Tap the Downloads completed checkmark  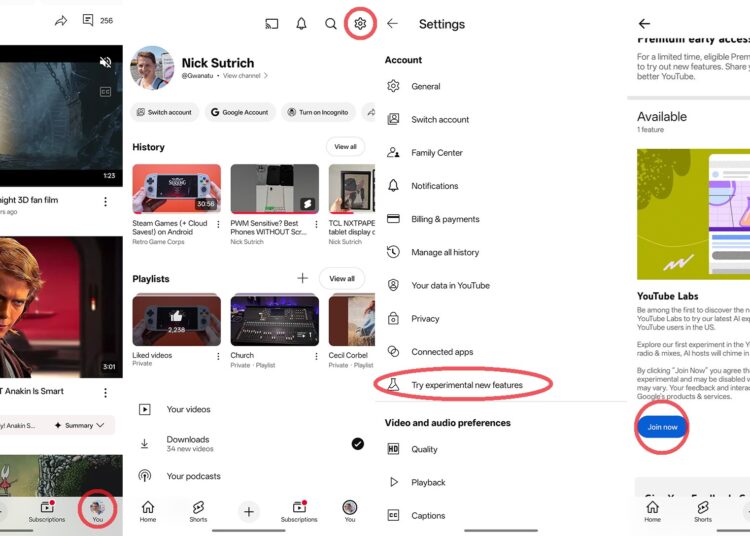(x=357, y=444)
